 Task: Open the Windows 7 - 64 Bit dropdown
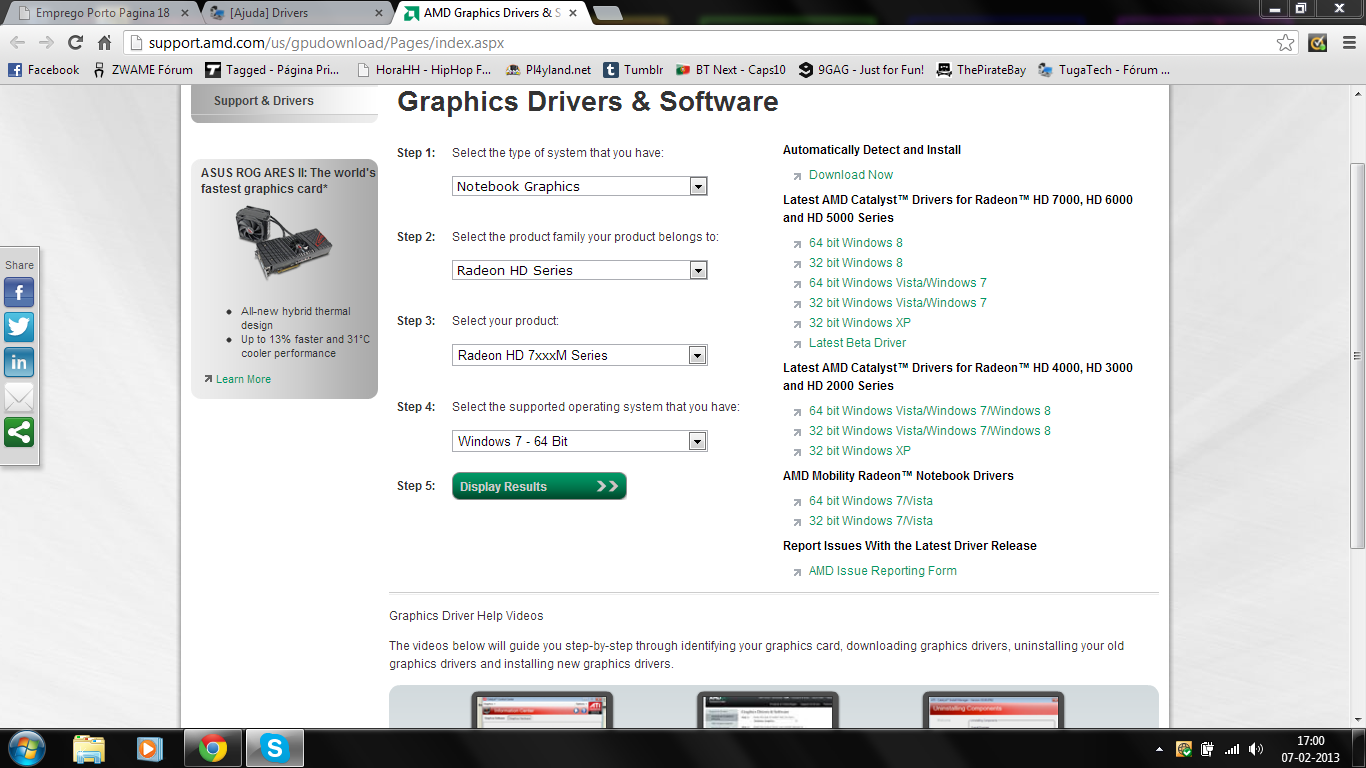(579, 441)
